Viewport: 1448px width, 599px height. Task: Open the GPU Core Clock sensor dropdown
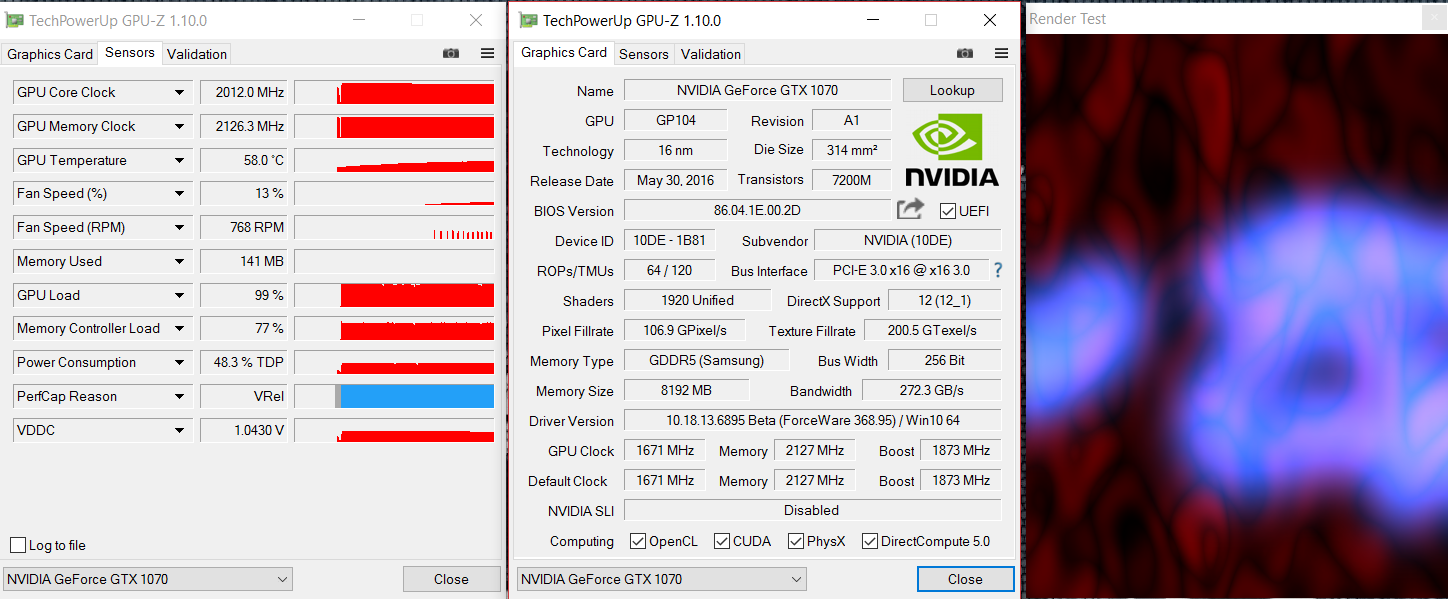coord(180,92)
